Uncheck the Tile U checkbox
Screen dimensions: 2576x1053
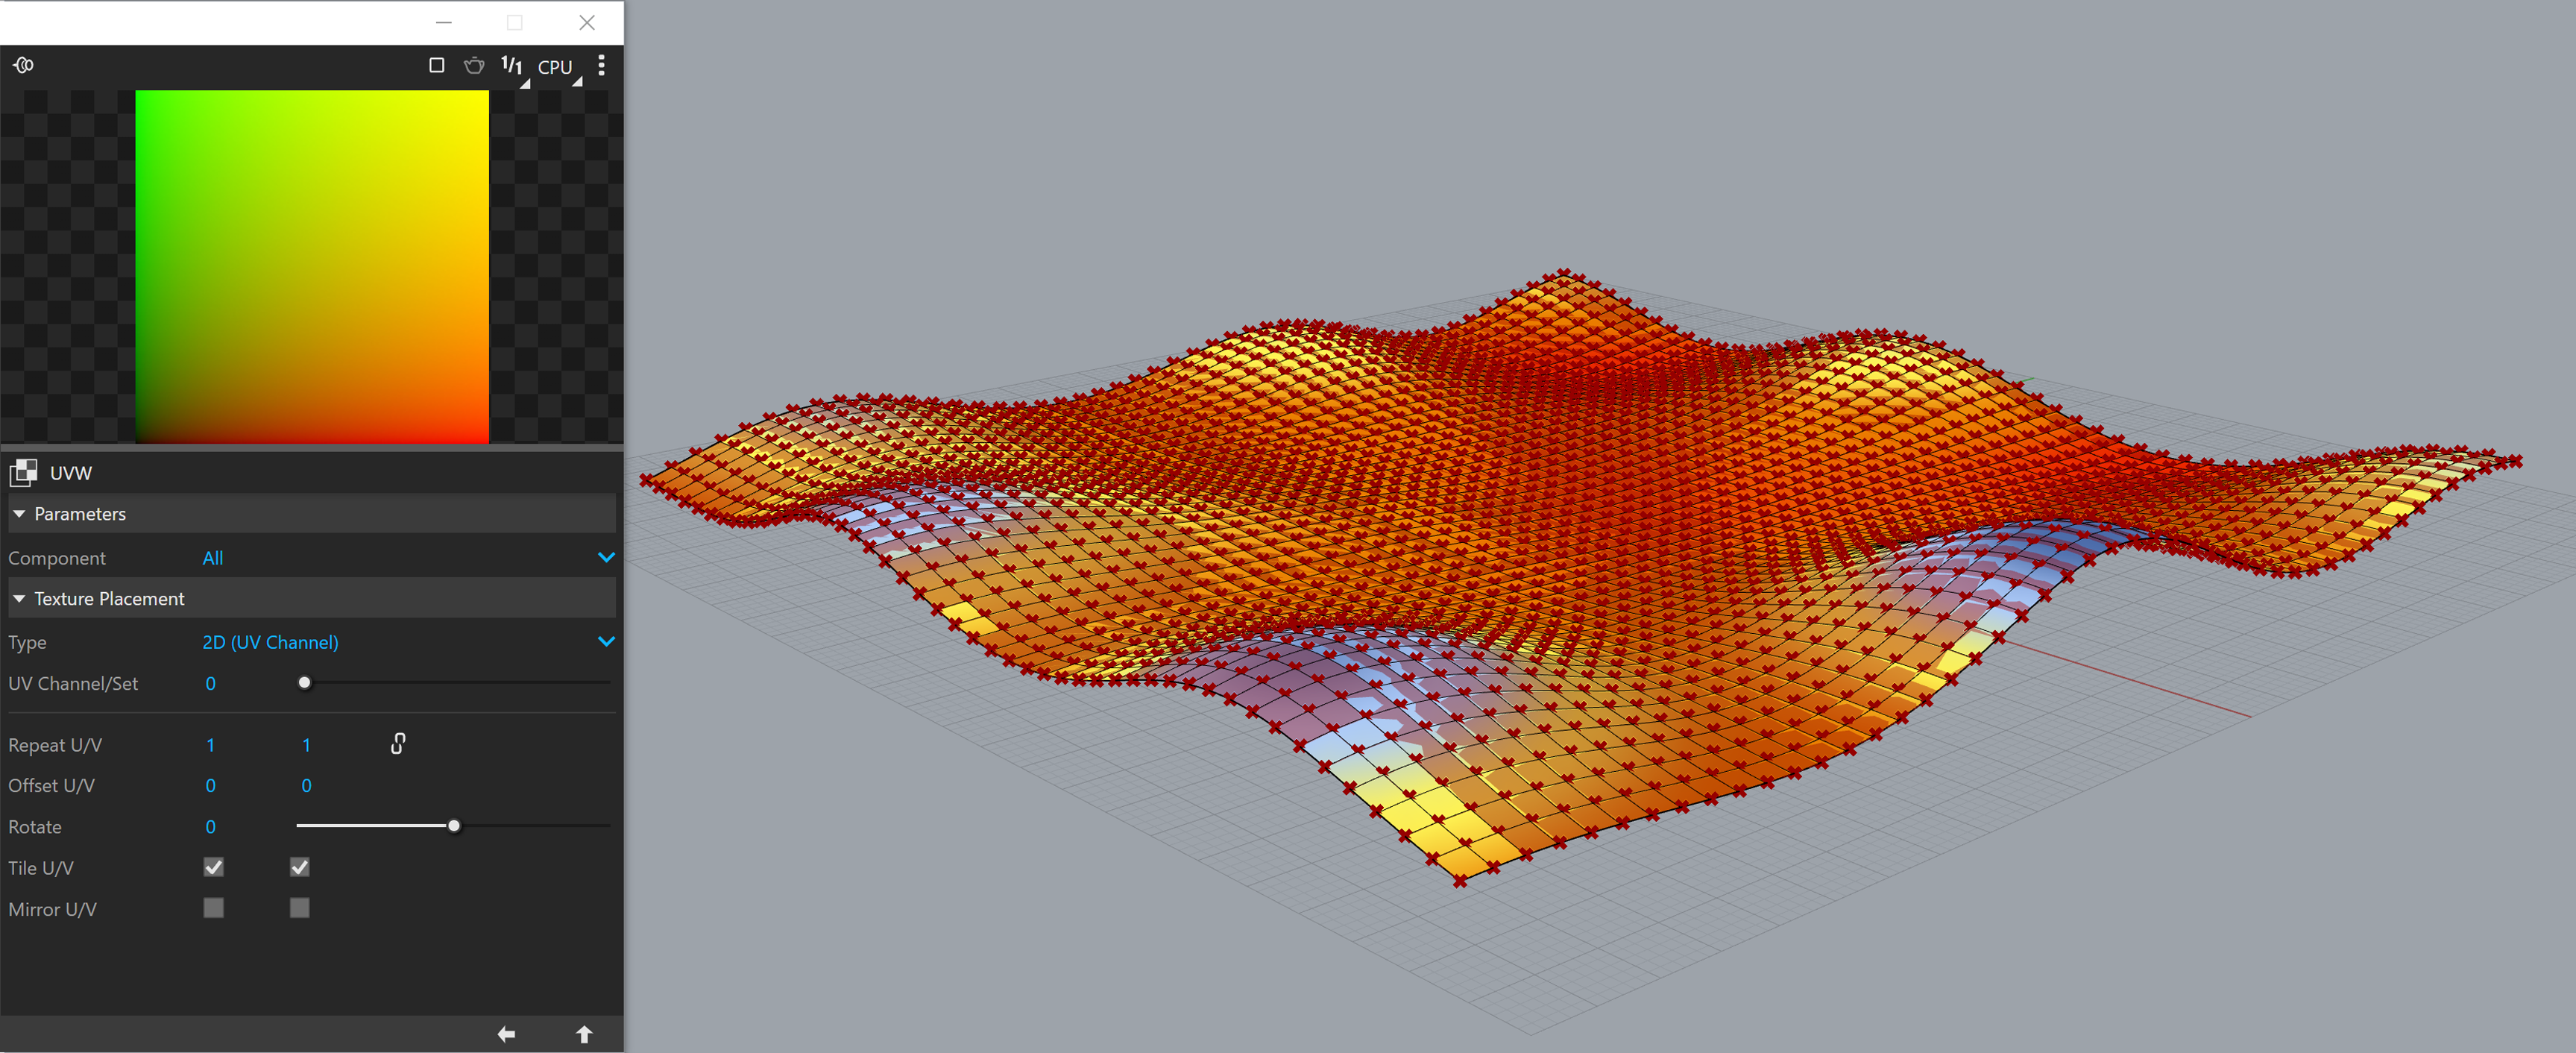214,867
